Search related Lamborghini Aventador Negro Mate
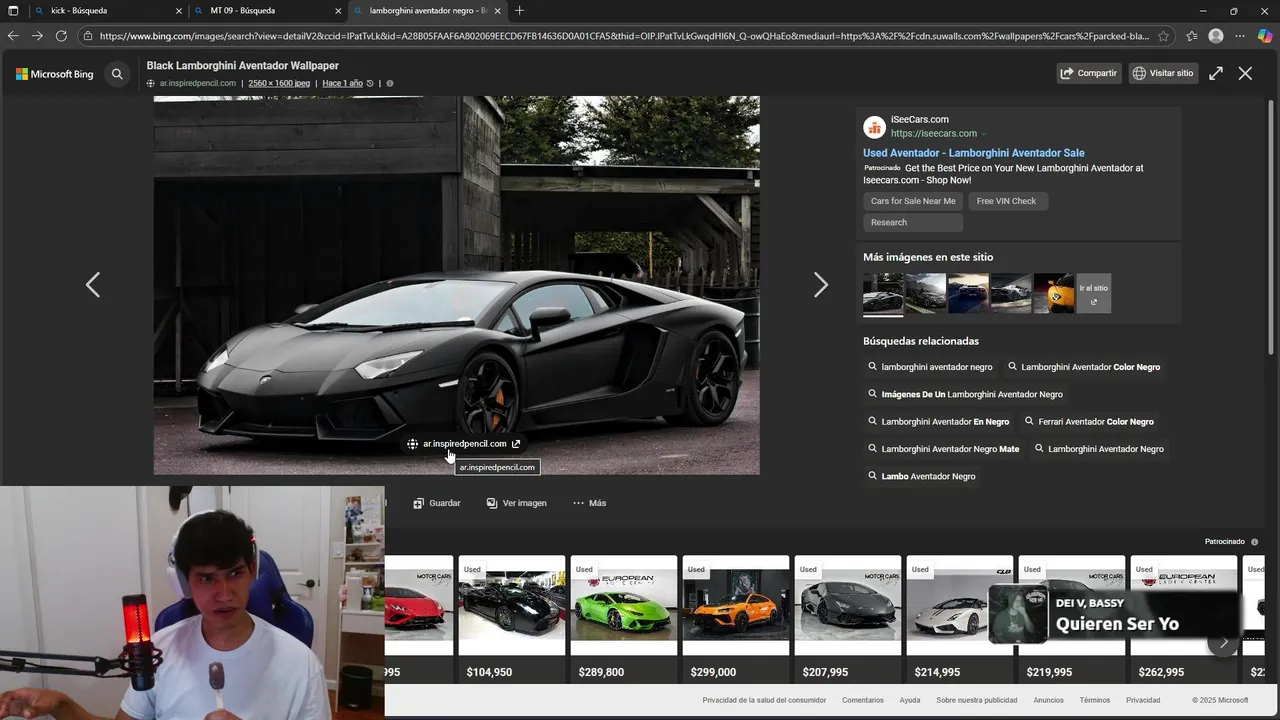The height and width of the screenshot is (720, 1280). pyautogui.click(x=944, y=449)
